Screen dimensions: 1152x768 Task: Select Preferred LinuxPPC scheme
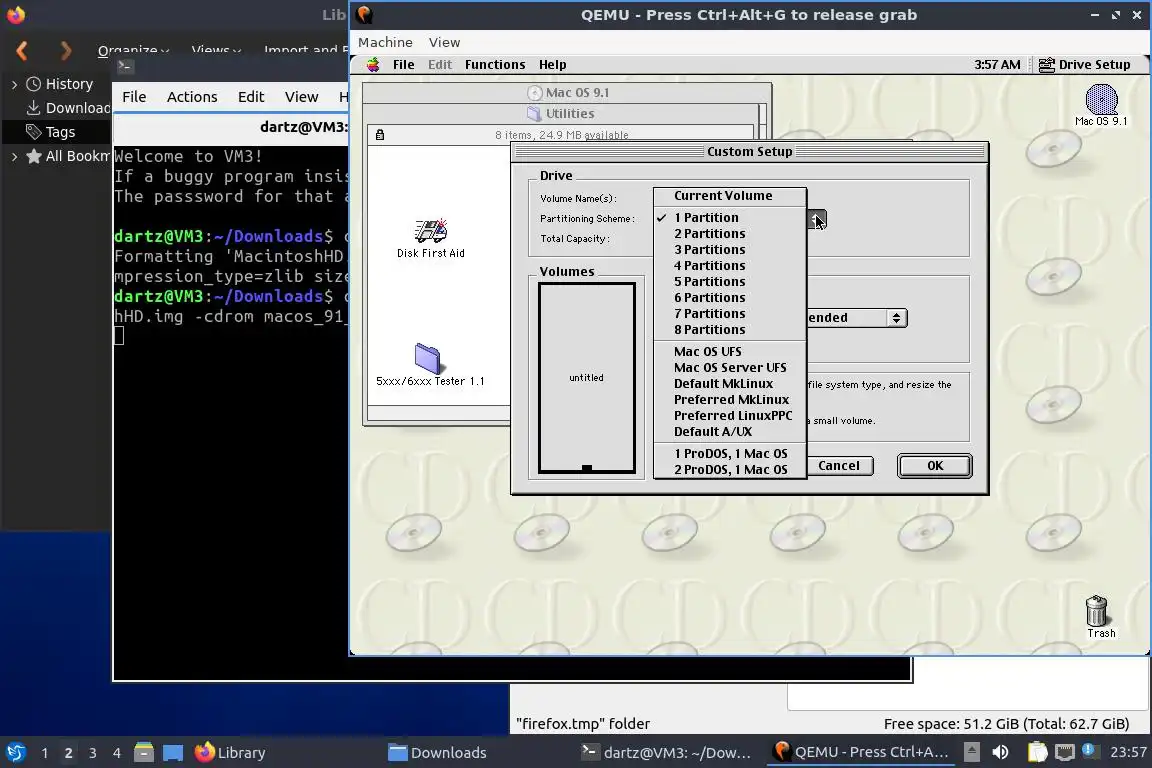point(730,416)
